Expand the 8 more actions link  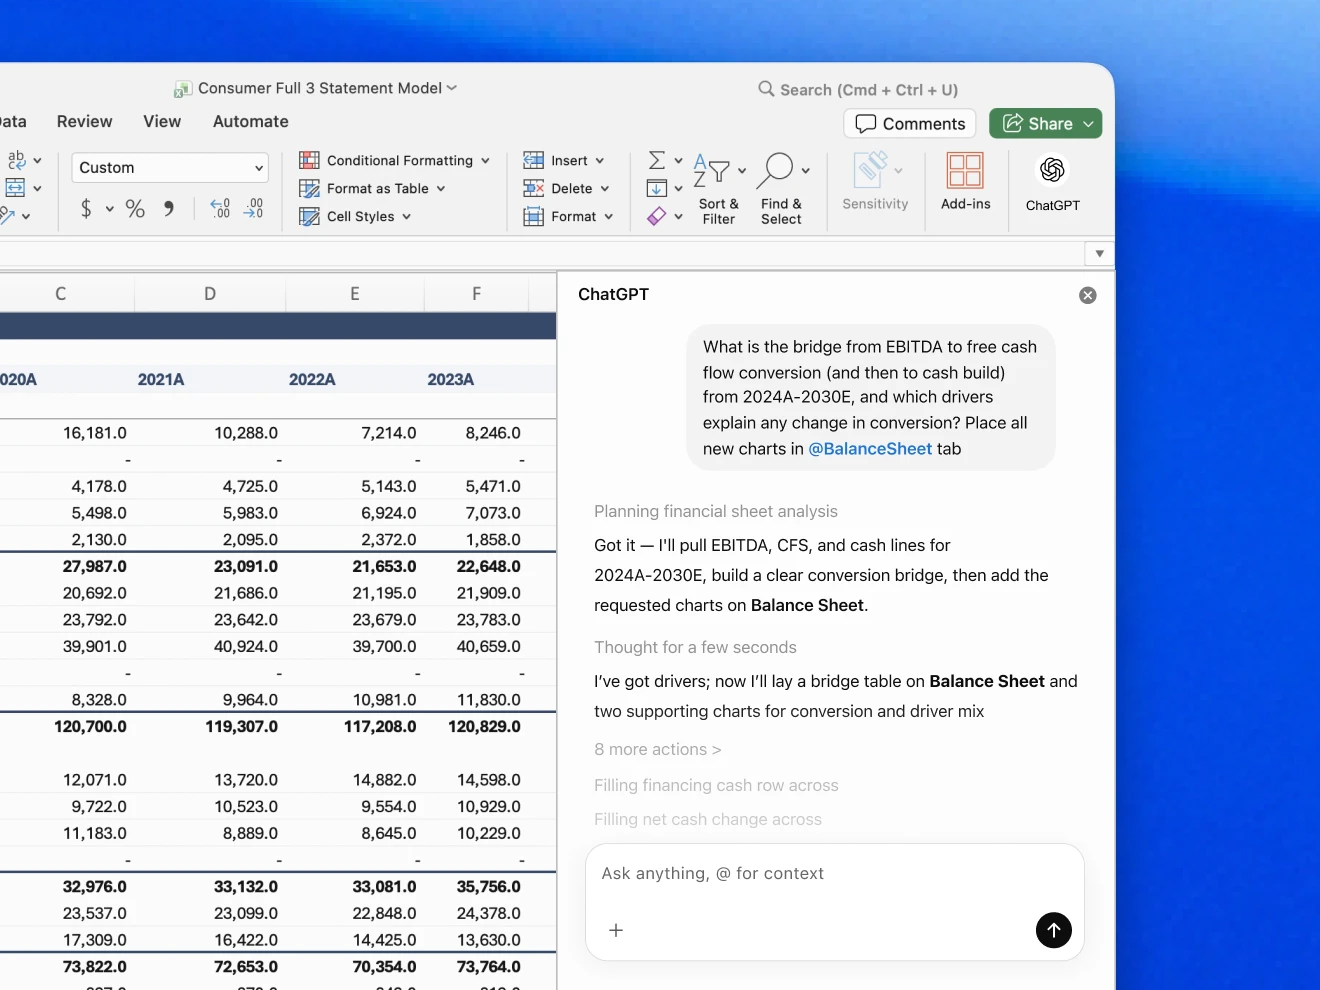tap(657, 749)
